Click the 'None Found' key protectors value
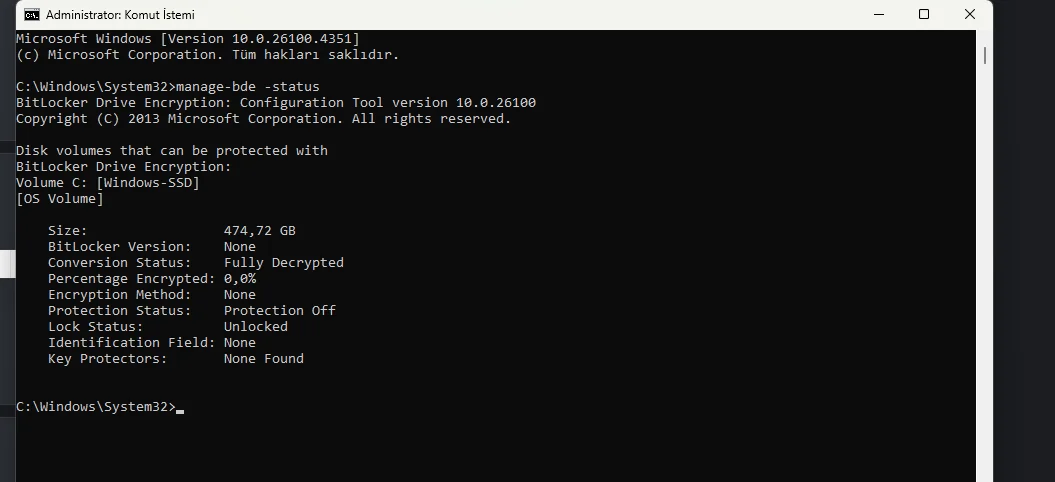 click(263, 359)
